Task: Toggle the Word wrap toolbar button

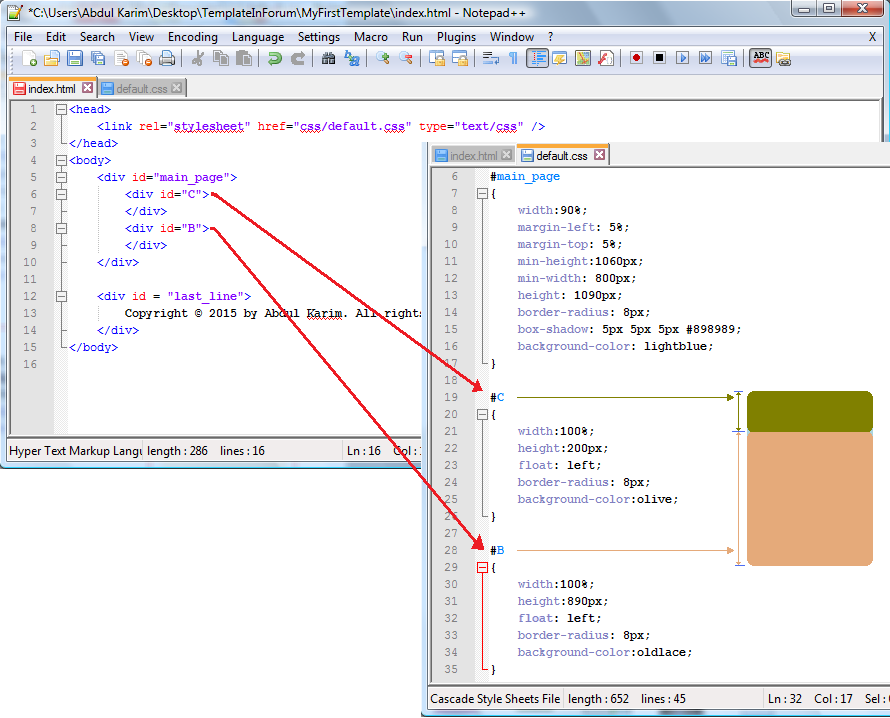Action: pyautogui.click(x=490, y=58)
